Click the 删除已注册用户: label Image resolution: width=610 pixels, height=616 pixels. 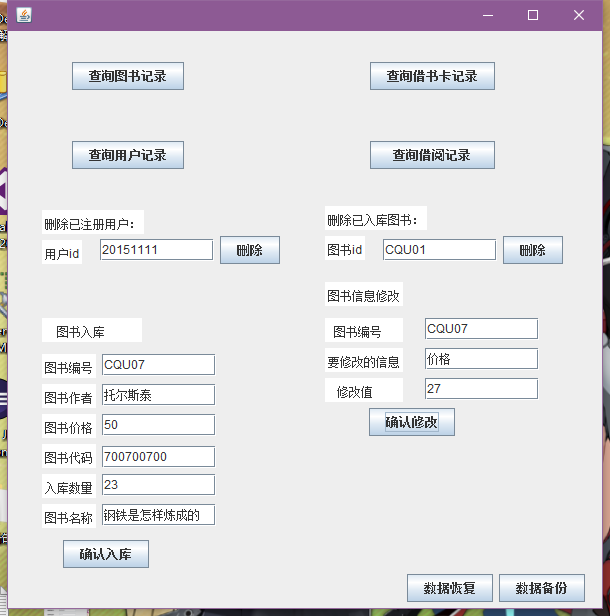(93, 222)
